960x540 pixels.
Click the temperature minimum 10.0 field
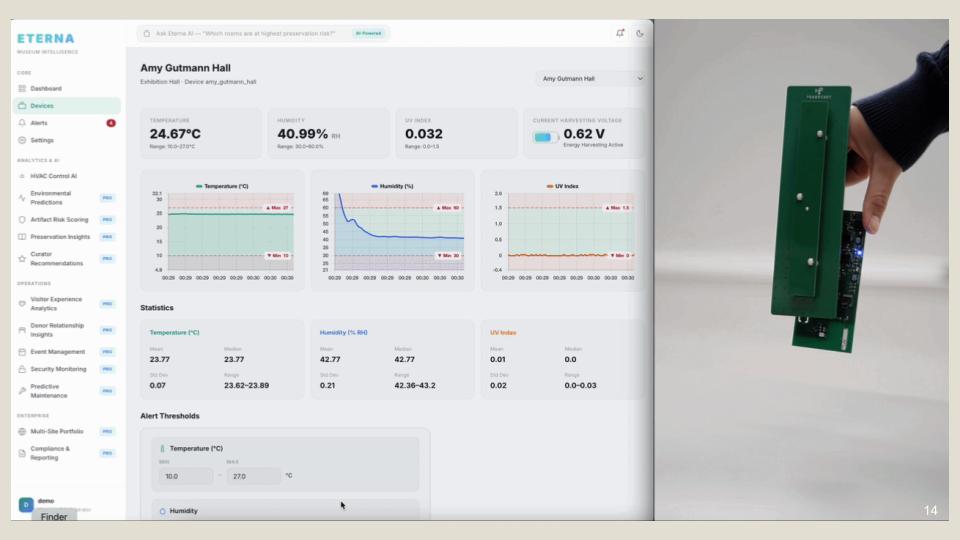coord(186,476)
